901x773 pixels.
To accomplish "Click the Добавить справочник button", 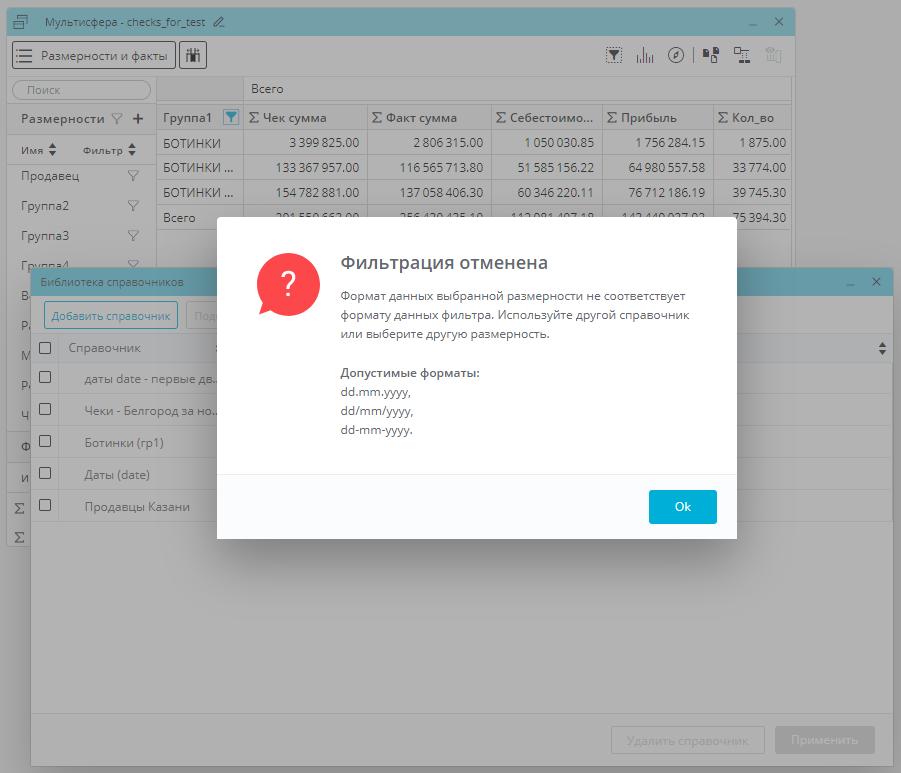I will click(x=111, y=316).
